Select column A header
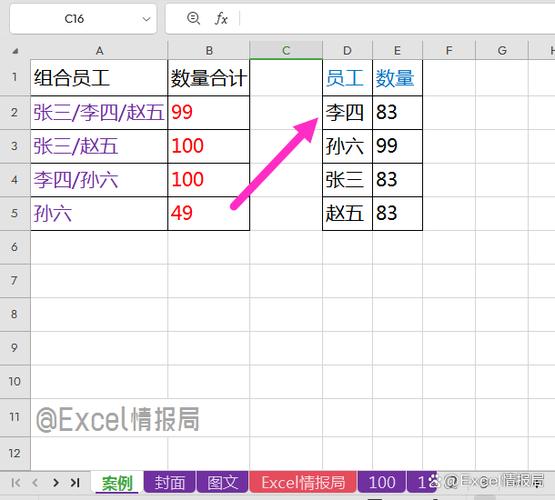 pyautogui.click(x=99, y=51)
